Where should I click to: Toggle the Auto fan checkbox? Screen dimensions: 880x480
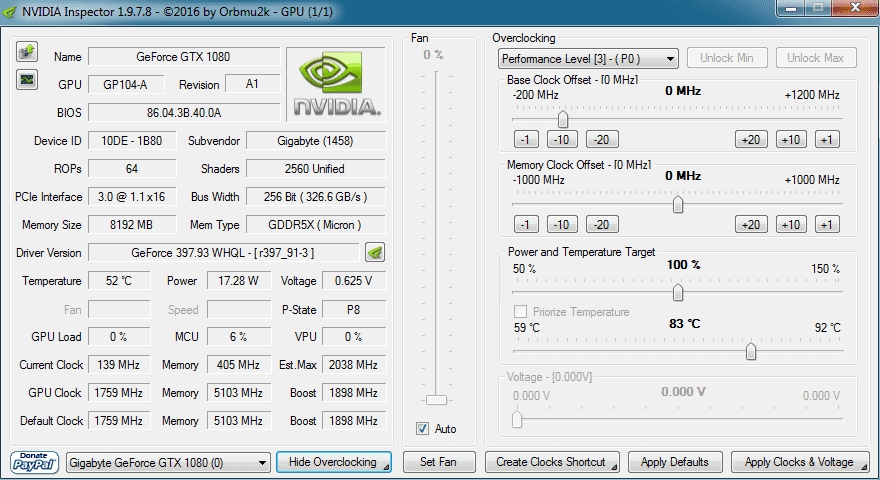click(x=422, y=429)
